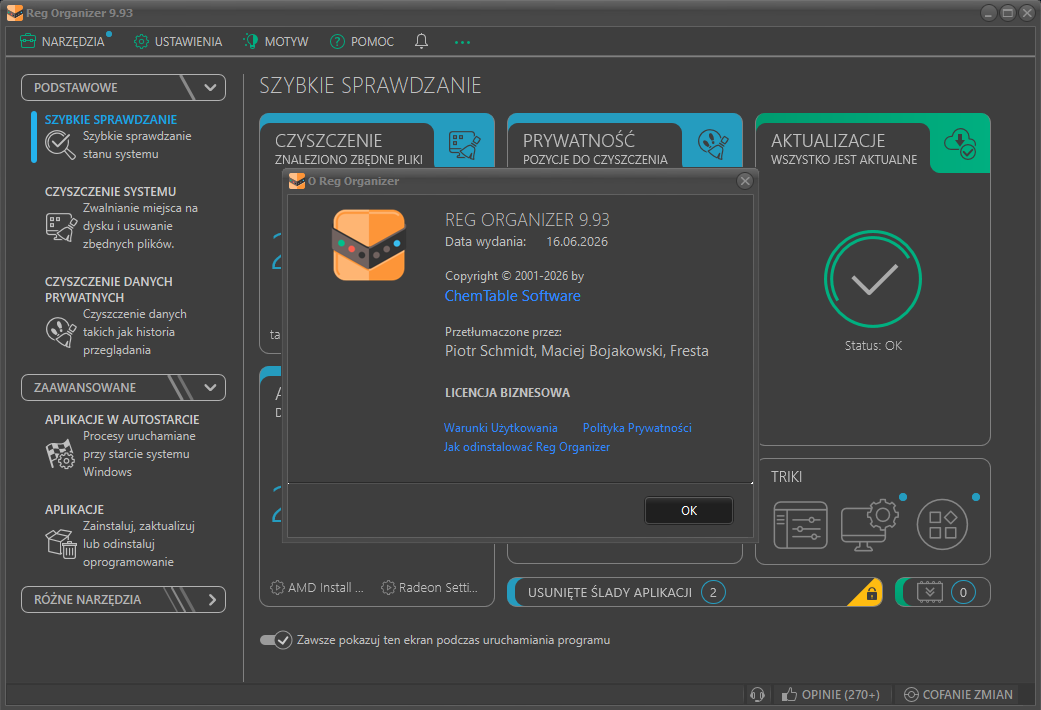Click the Reg Organizer title bar icon
Viewport: 1041px width, 710px height.
click(x=15, y=13)
